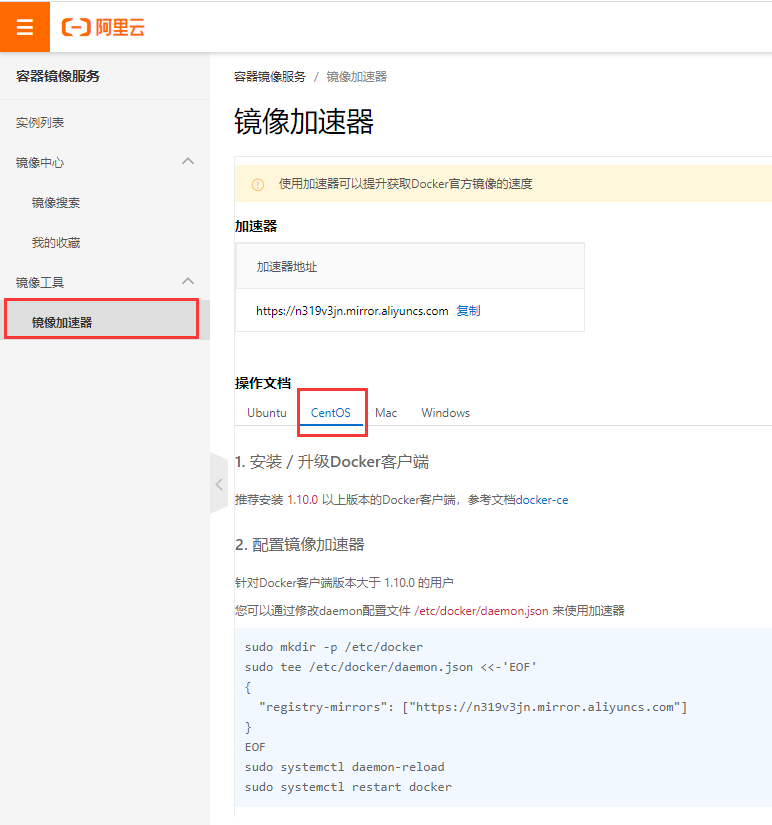Click the 容器镜像服务 sidebar title
The width and height of the screenshot is (772, 825).
(58, 76)
